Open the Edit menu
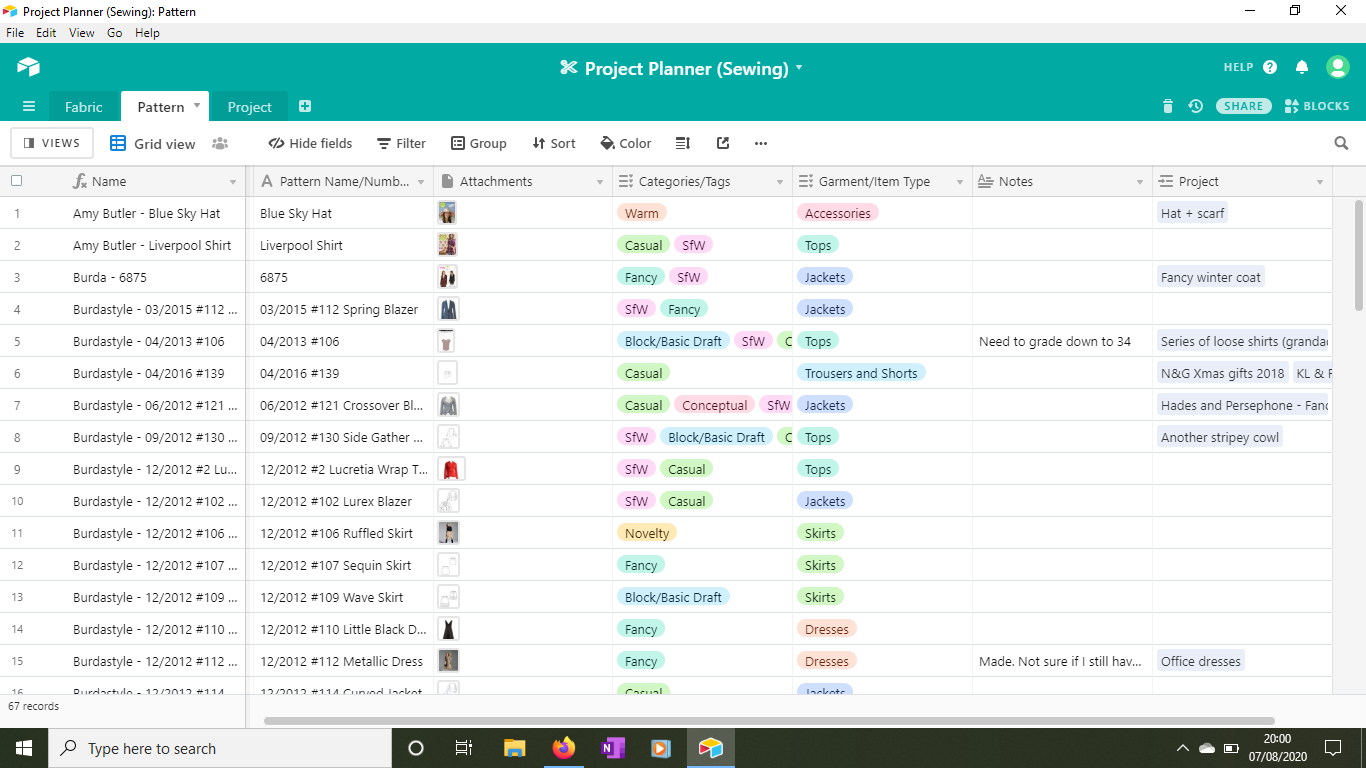1366x768 pixels. pyautogui.click(x=46, y=33)
